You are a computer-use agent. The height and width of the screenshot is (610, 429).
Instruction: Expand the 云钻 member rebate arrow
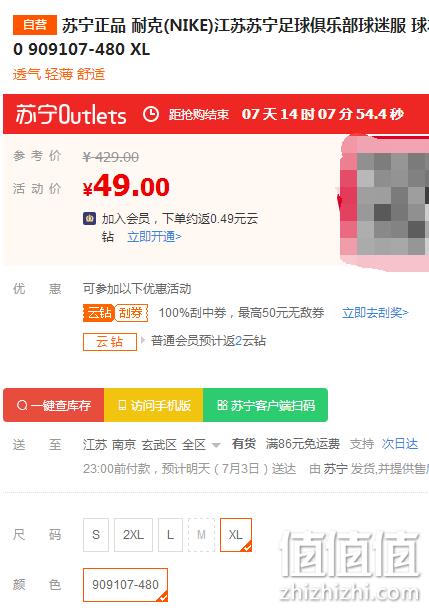pos(143,341)
